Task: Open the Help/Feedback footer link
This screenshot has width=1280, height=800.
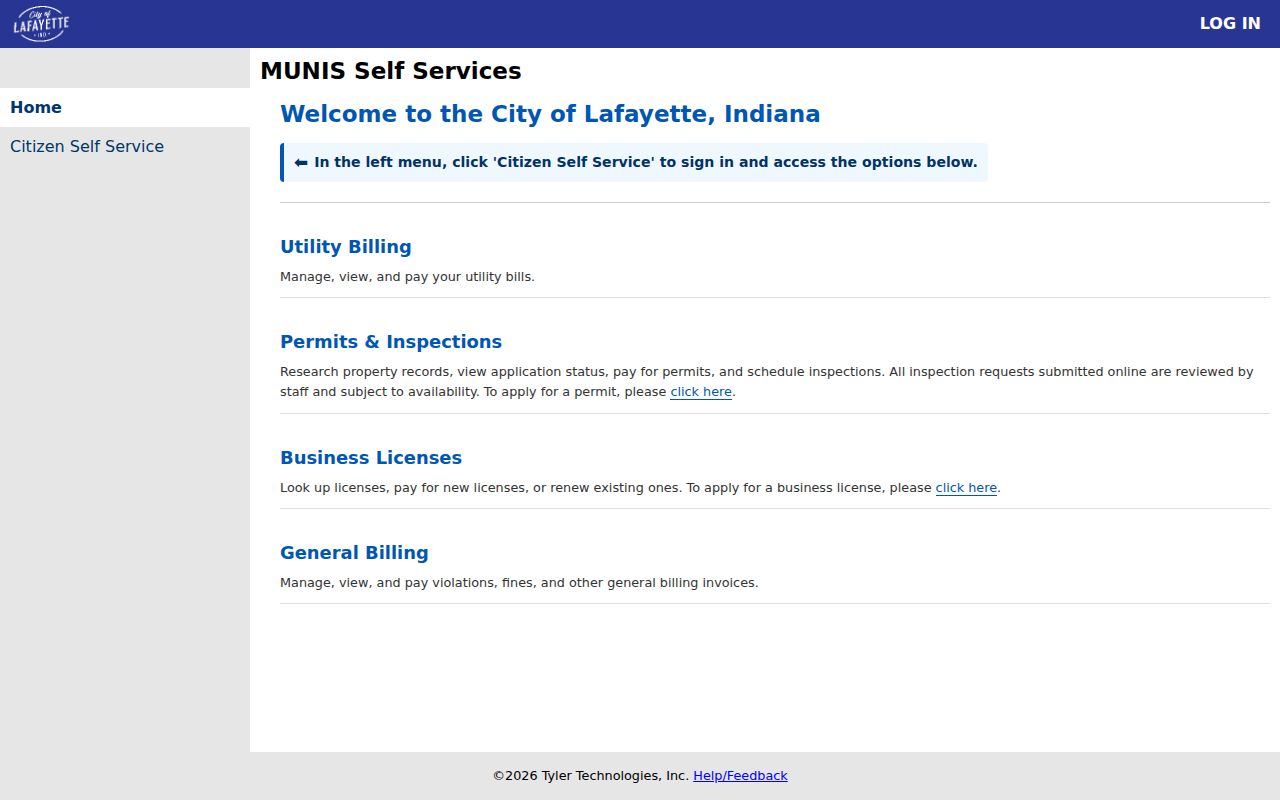Action: coord(740,776)
